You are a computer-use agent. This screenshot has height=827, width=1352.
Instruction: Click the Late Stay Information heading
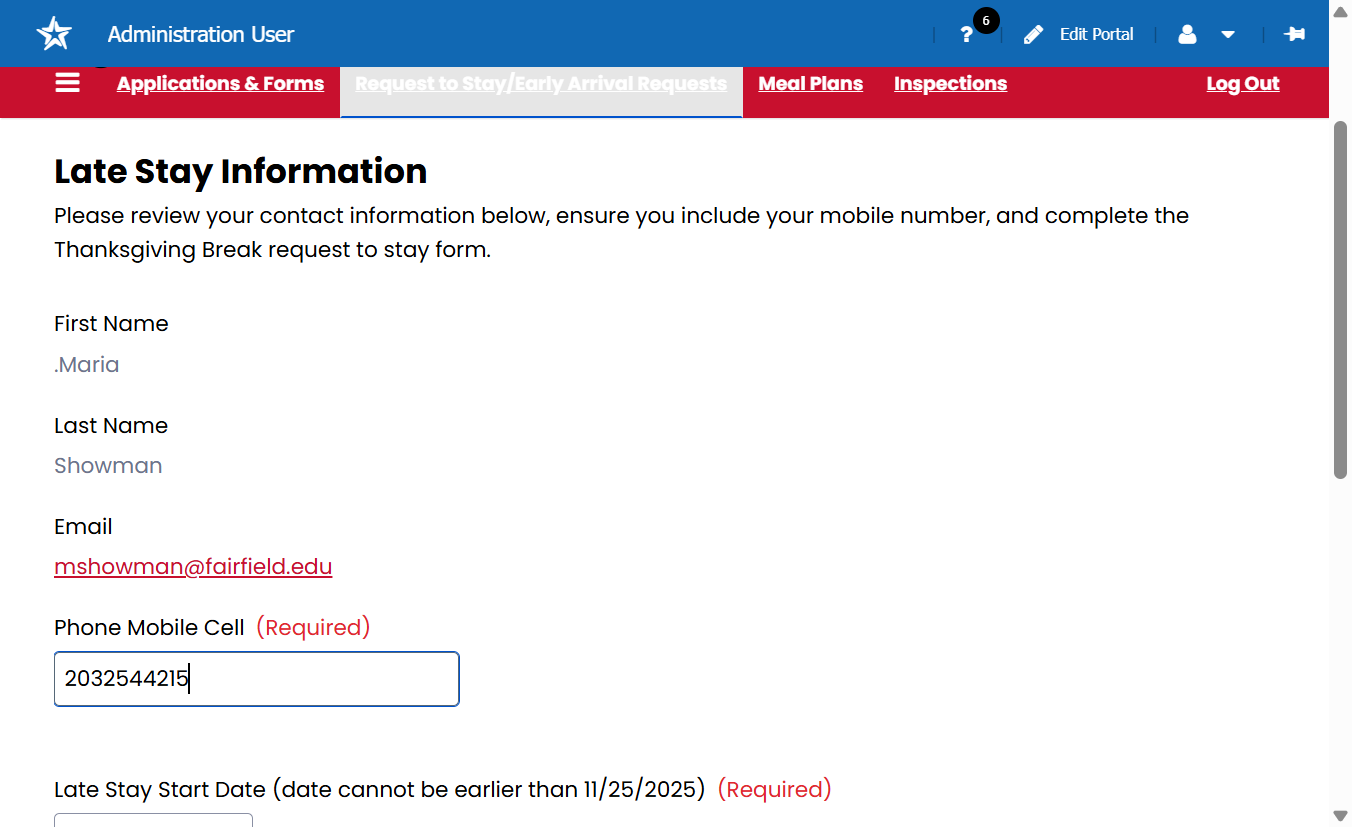[x=241, y=171]
